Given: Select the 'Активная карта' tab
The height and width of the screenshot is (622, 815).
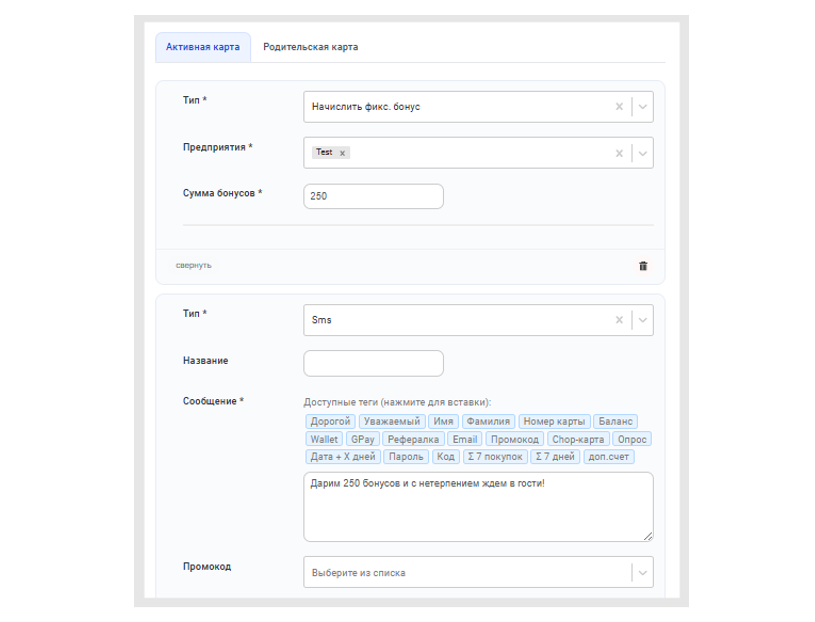Looking at the screenshot, I should (x=203, y=47).
